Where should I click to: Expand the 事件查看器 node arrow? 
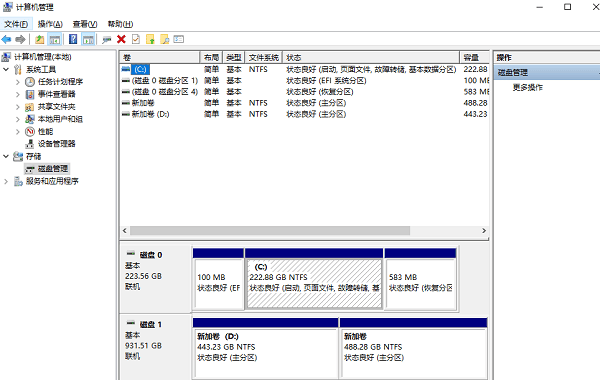(x=18, y=94)
